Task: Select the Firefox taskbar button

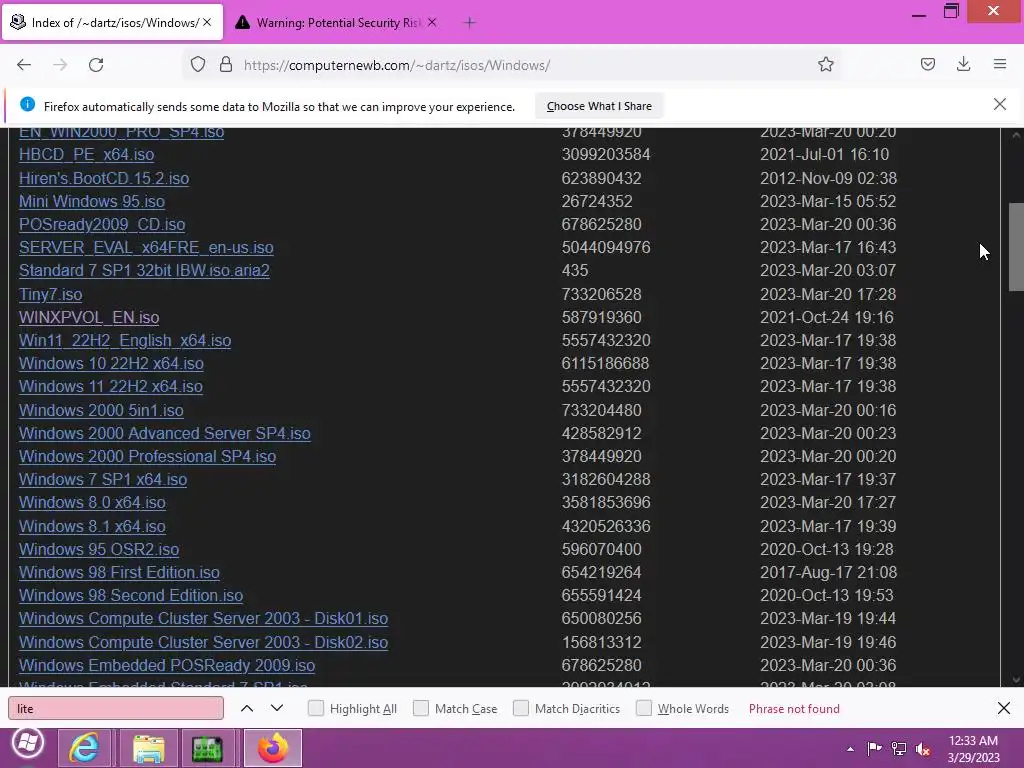Action: tap(272, 748)
